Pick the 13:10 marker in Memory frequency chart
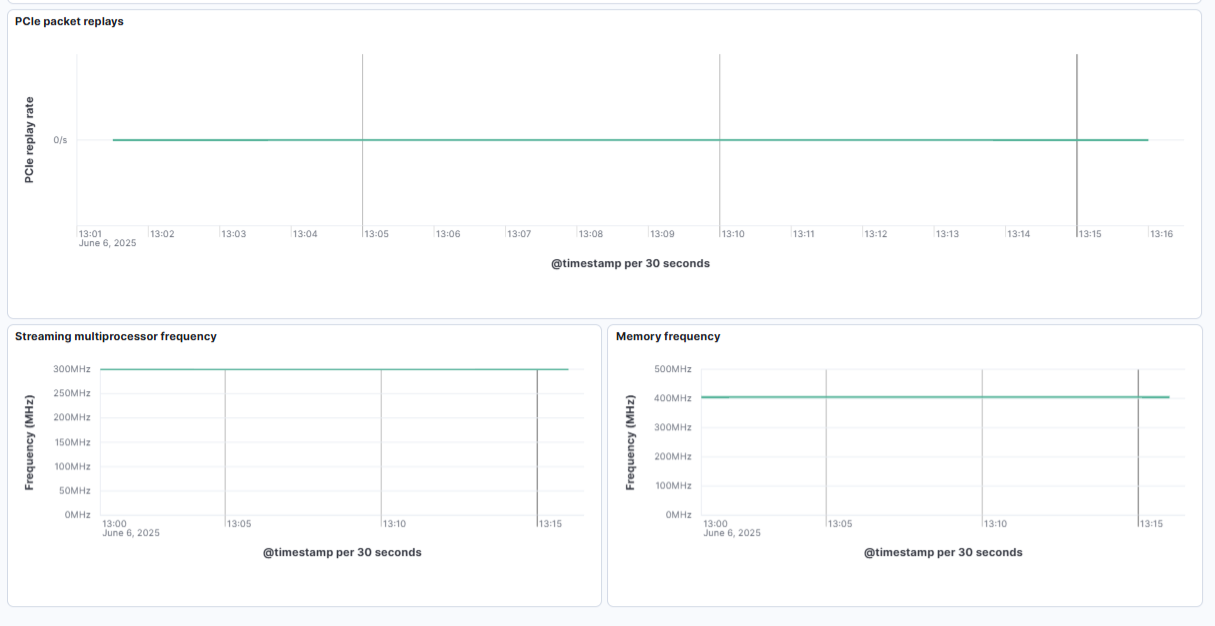Viewport: 1215px width, 626px height. [982, 450]
